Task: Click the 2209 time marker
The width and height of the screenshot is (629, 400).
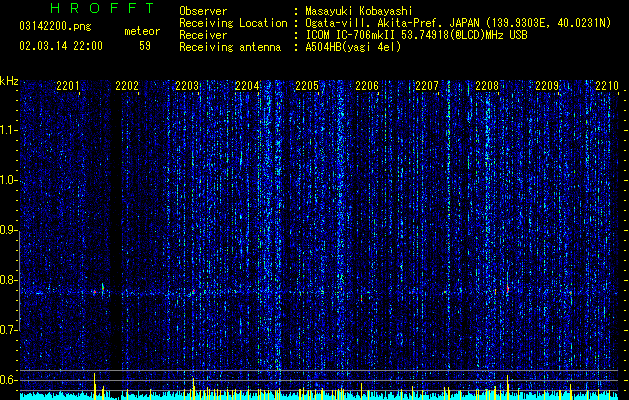Action: pyautogui.click(x=547, y=86)
